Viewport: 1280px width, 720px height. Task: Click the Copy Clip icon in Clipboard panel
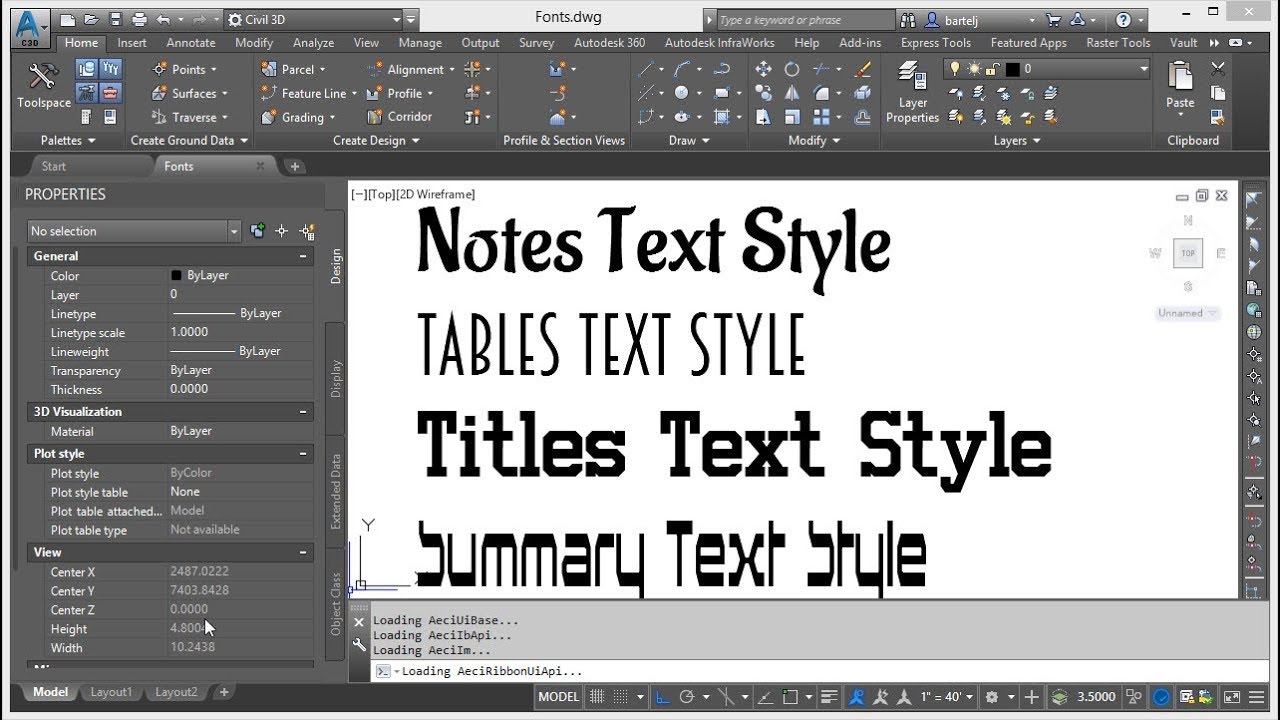click(1217, 93)
